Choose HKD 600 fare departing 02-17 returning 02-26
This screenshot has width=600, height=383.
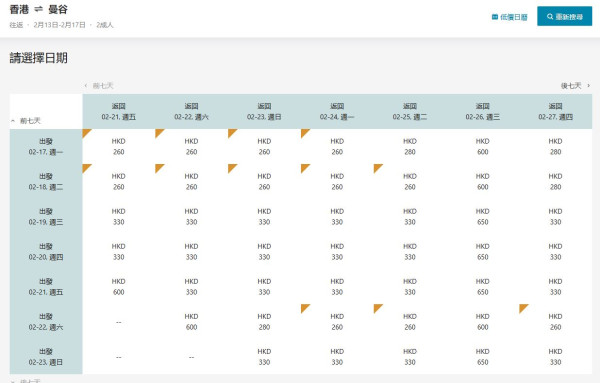click(x=483, y=147)
